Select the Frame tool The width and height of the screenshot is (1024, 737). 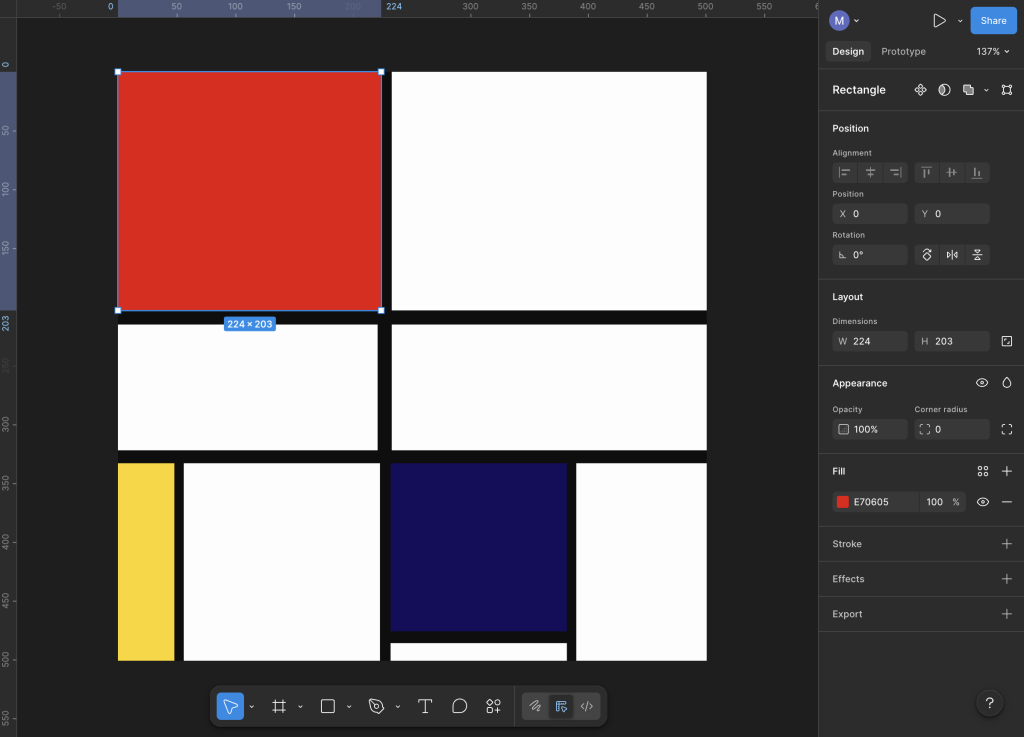pos(279,706)
